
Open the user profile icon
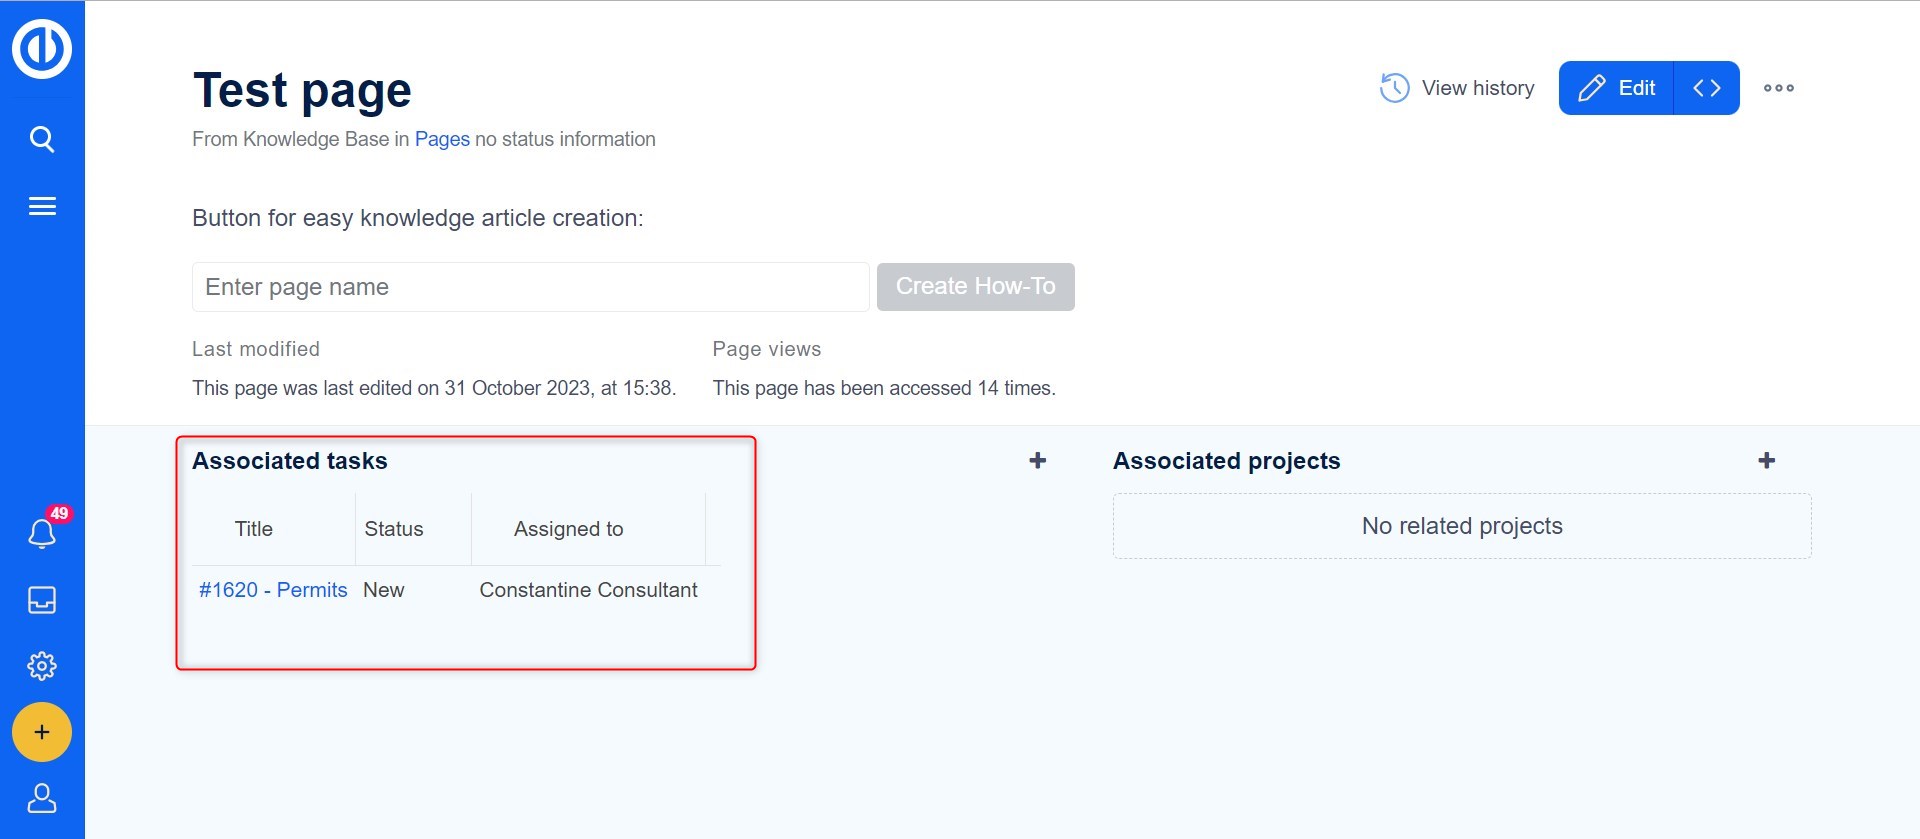point(42,798)
